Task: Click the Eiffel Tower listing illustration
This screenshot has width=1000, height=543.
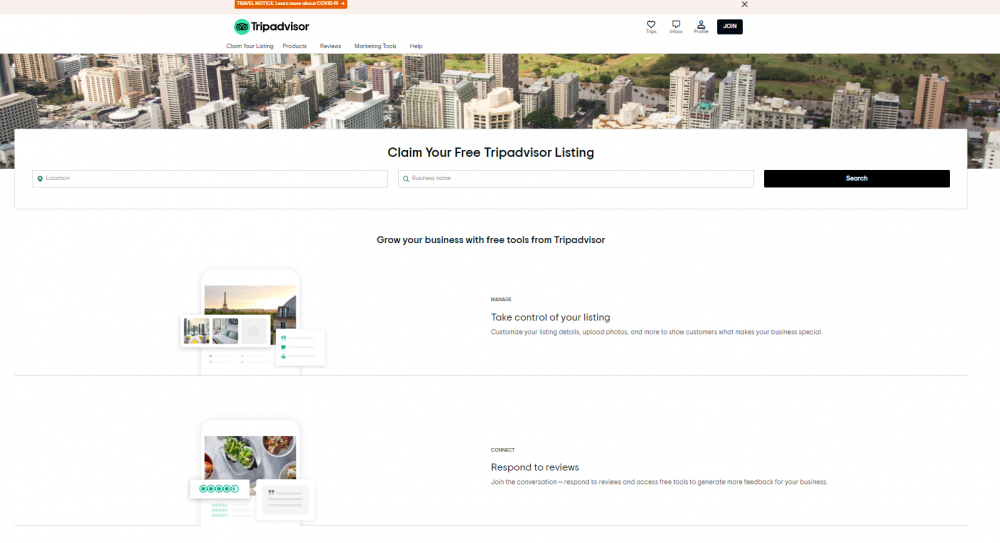Action: 253,322
